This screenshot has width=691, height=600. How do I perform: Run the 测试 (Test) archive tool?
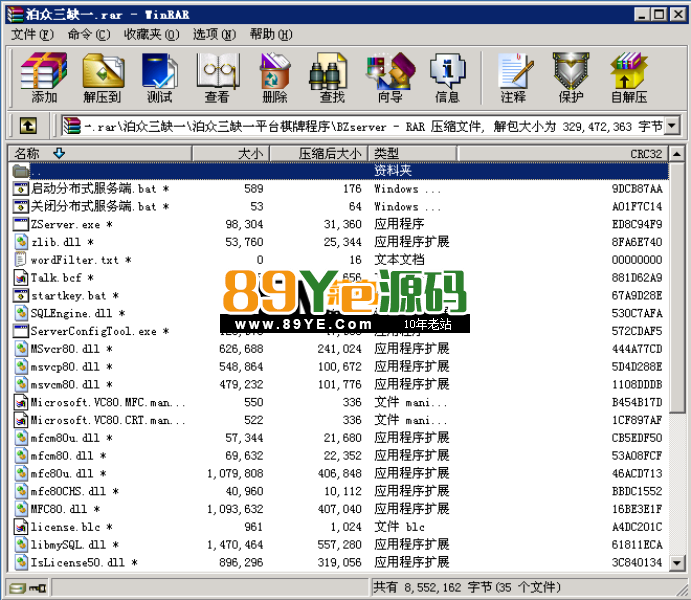click(x=160, y=78)
